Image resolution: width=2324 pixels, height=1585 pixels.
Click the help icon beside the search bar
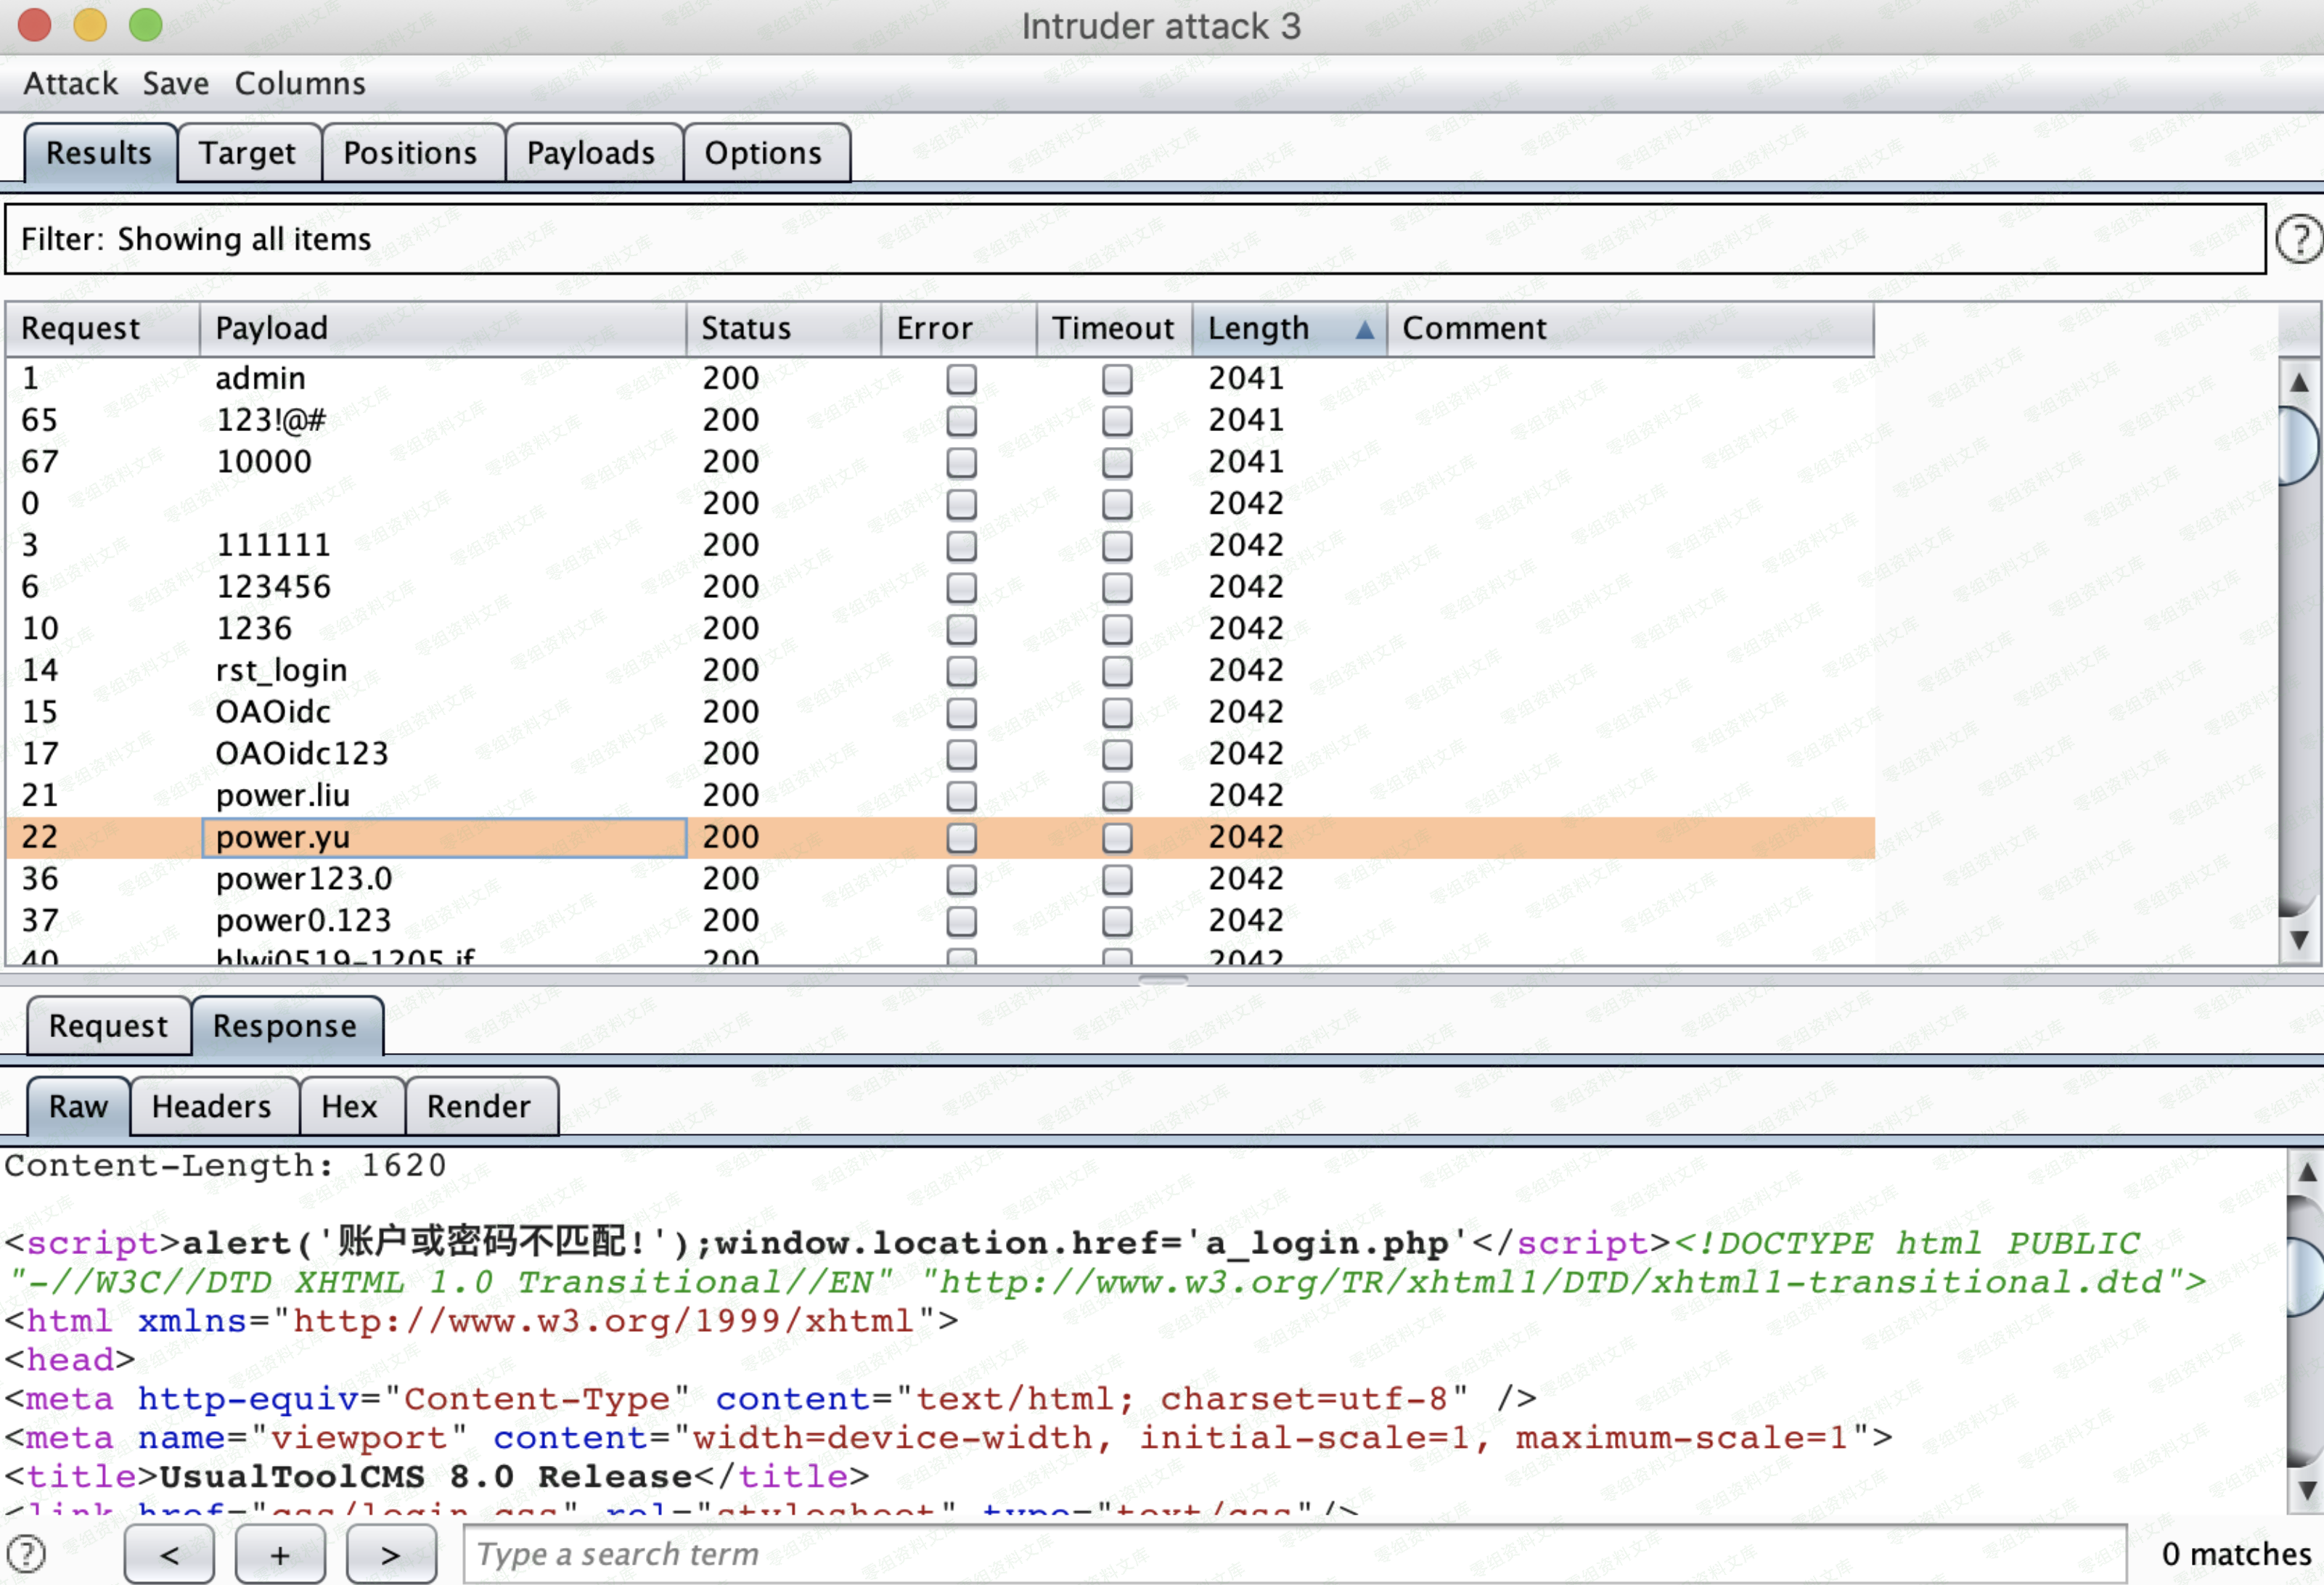[x=26, y=1554]
